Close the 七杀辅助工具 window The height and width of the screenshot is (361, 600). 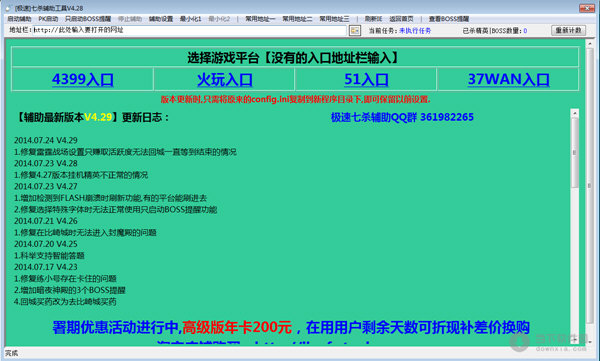coord(586,8)
